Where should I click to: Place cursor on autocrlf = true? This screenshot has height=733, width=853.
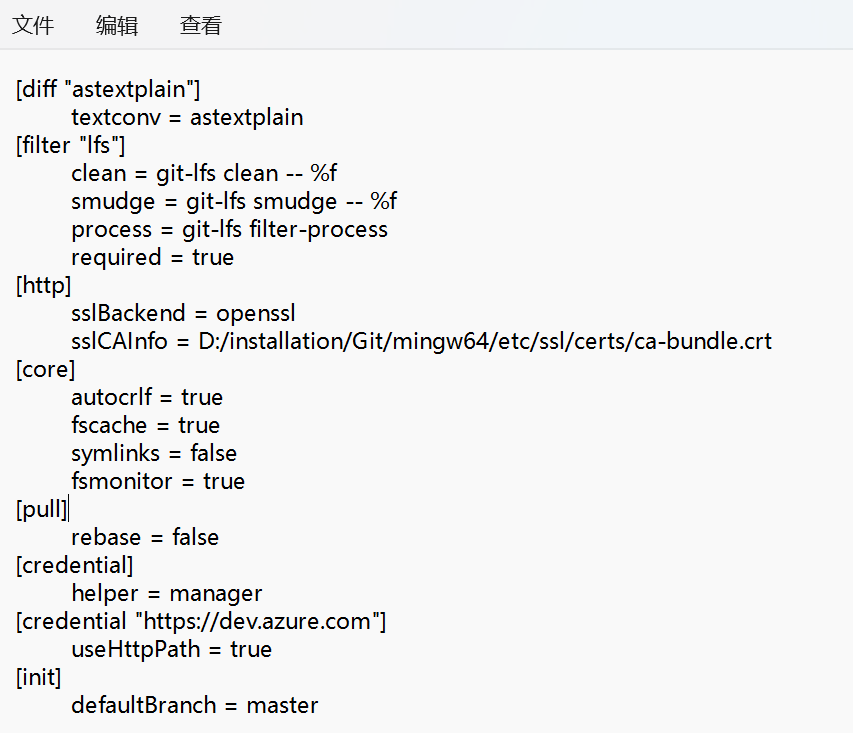(x=147, y=398)
